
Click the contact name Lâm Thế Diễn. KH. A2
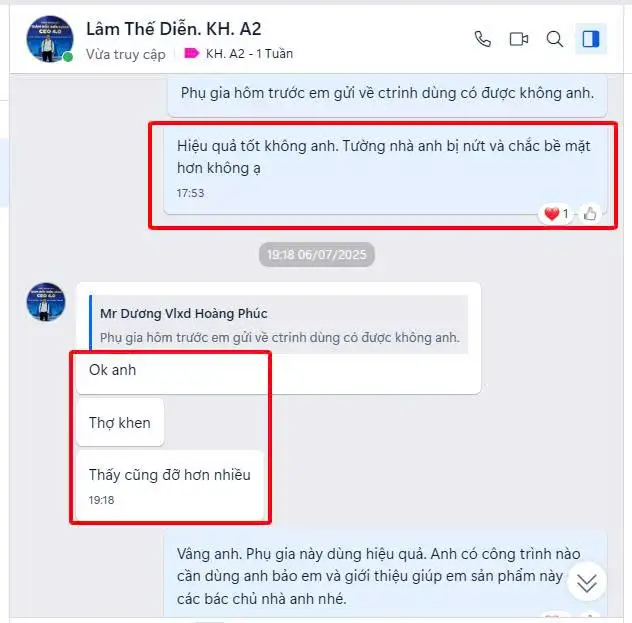[173, 29]
